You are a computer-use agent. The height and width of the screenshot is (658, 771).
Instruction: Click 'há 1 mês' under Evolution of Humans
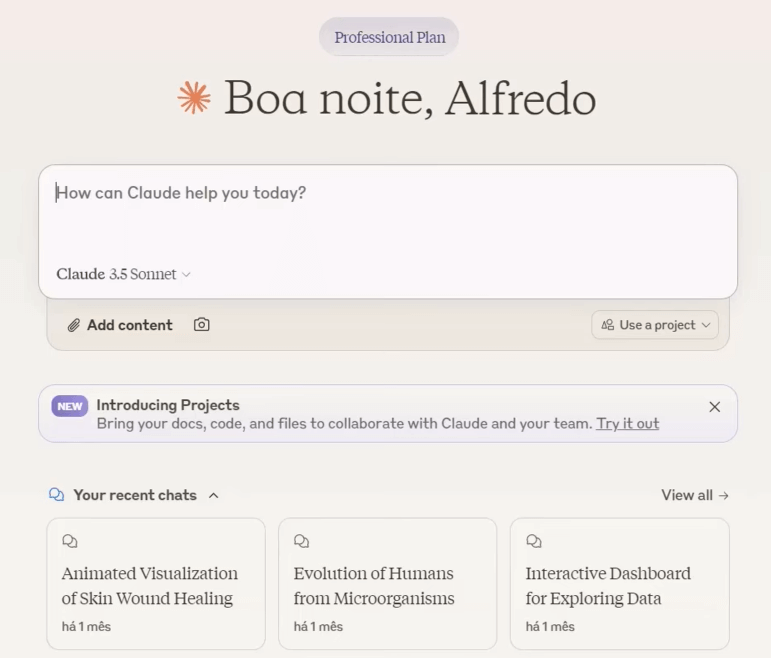[x=318, y=627]
